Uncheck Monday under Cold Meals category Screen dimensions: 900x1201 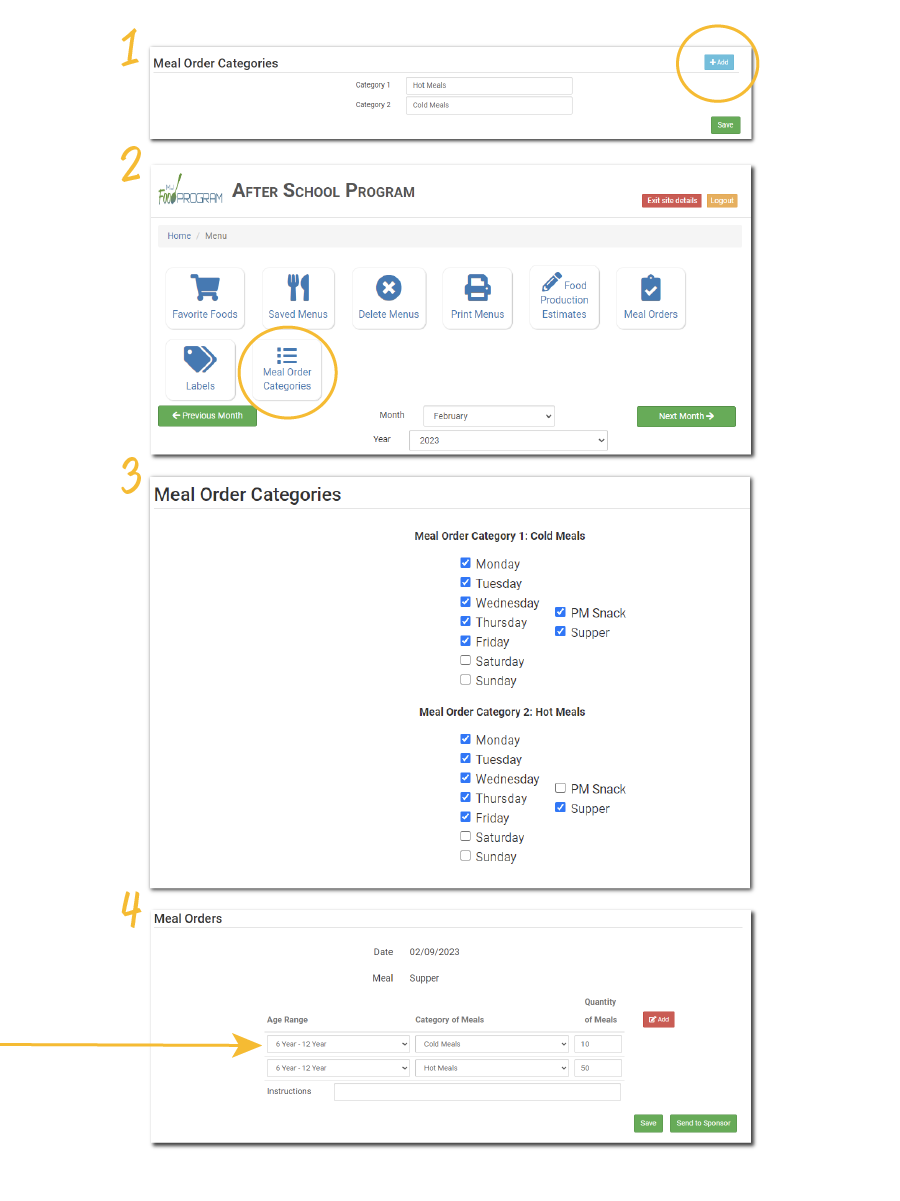tap(466, 564)
